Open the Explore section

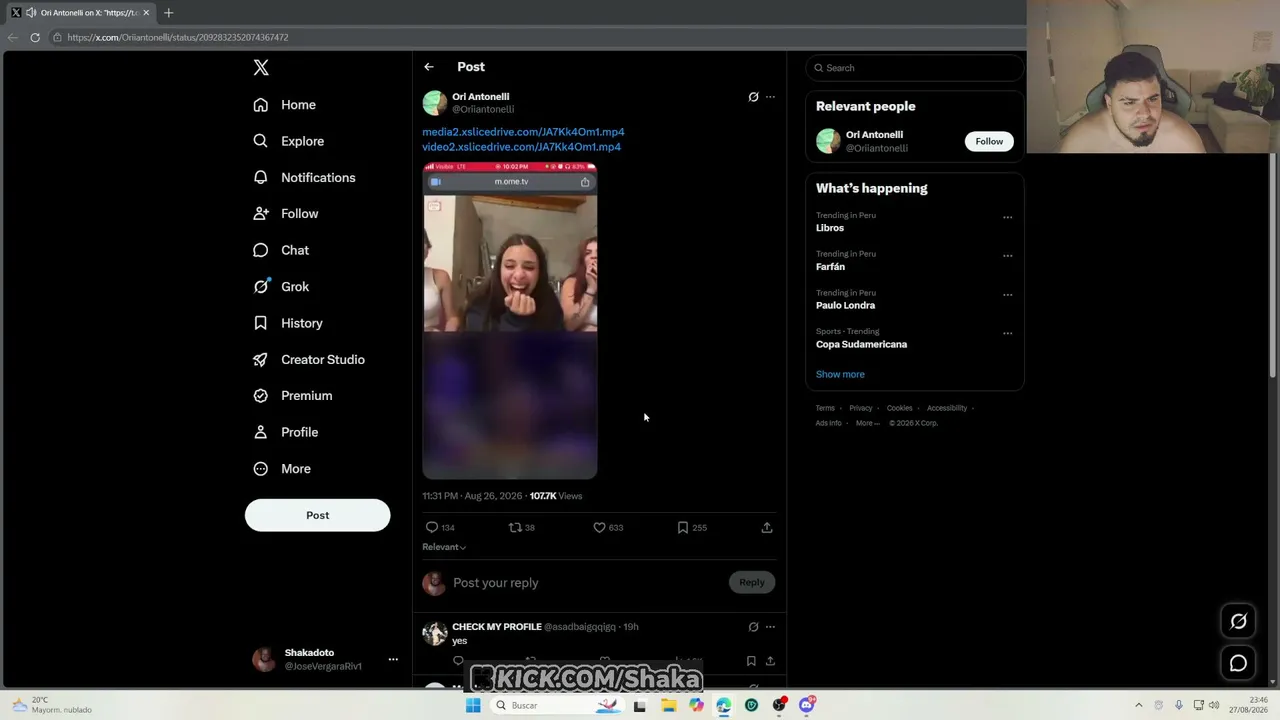(289, 141)
